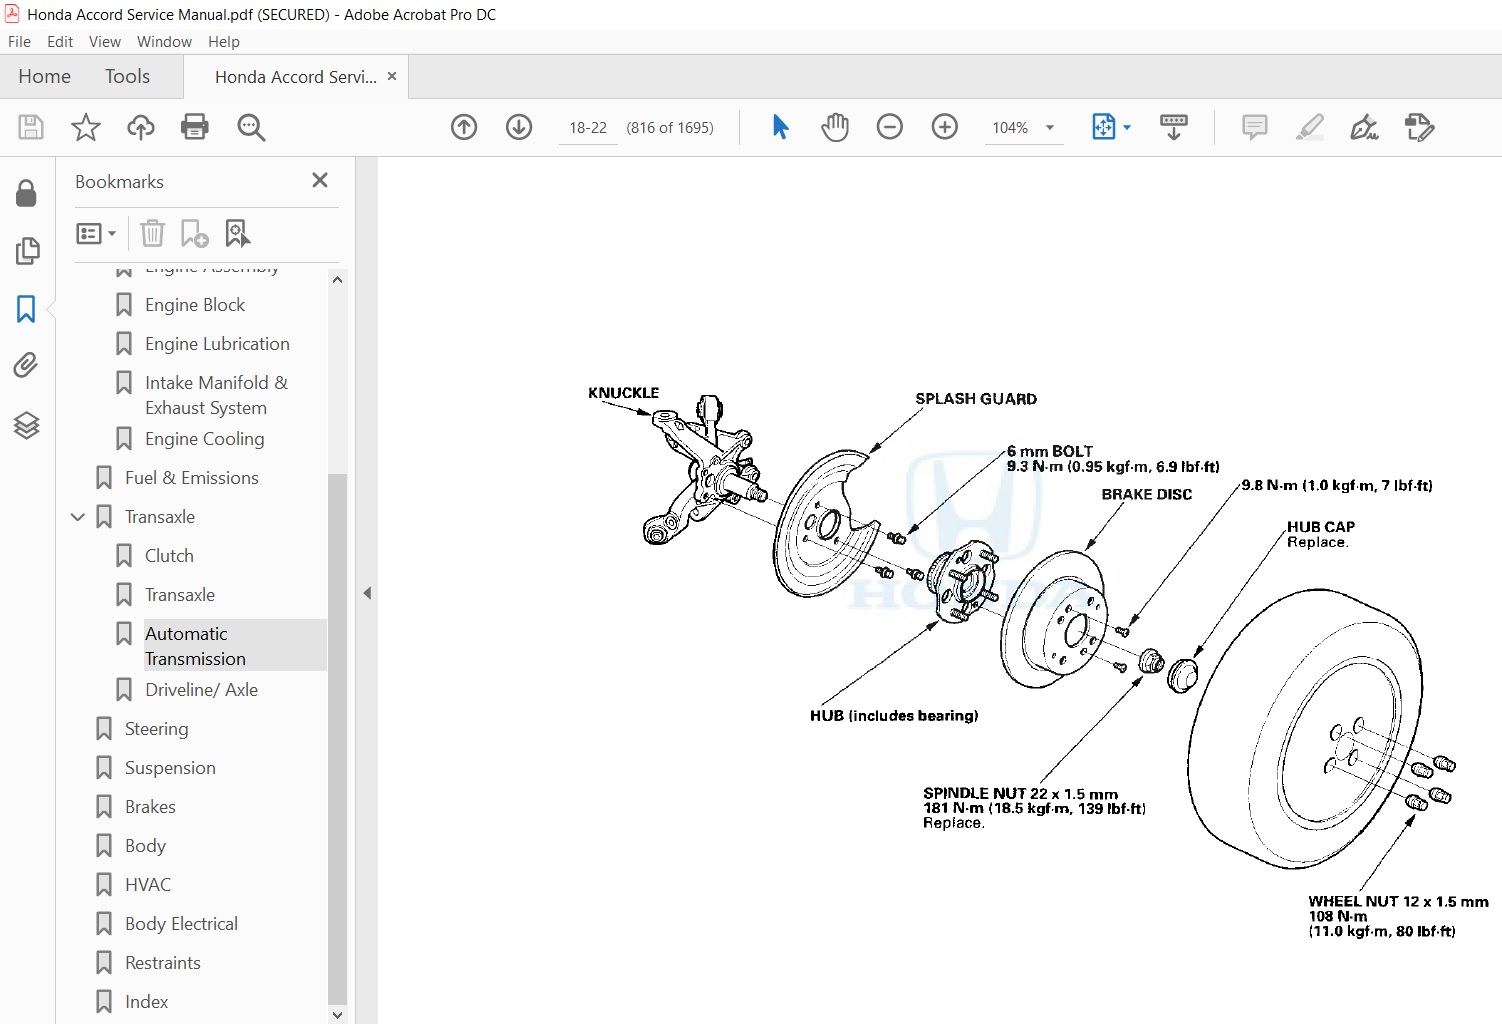Open the Page Thumbnails panel
The width and height of the screenshot is (1502, 1024).
point(27,251)
